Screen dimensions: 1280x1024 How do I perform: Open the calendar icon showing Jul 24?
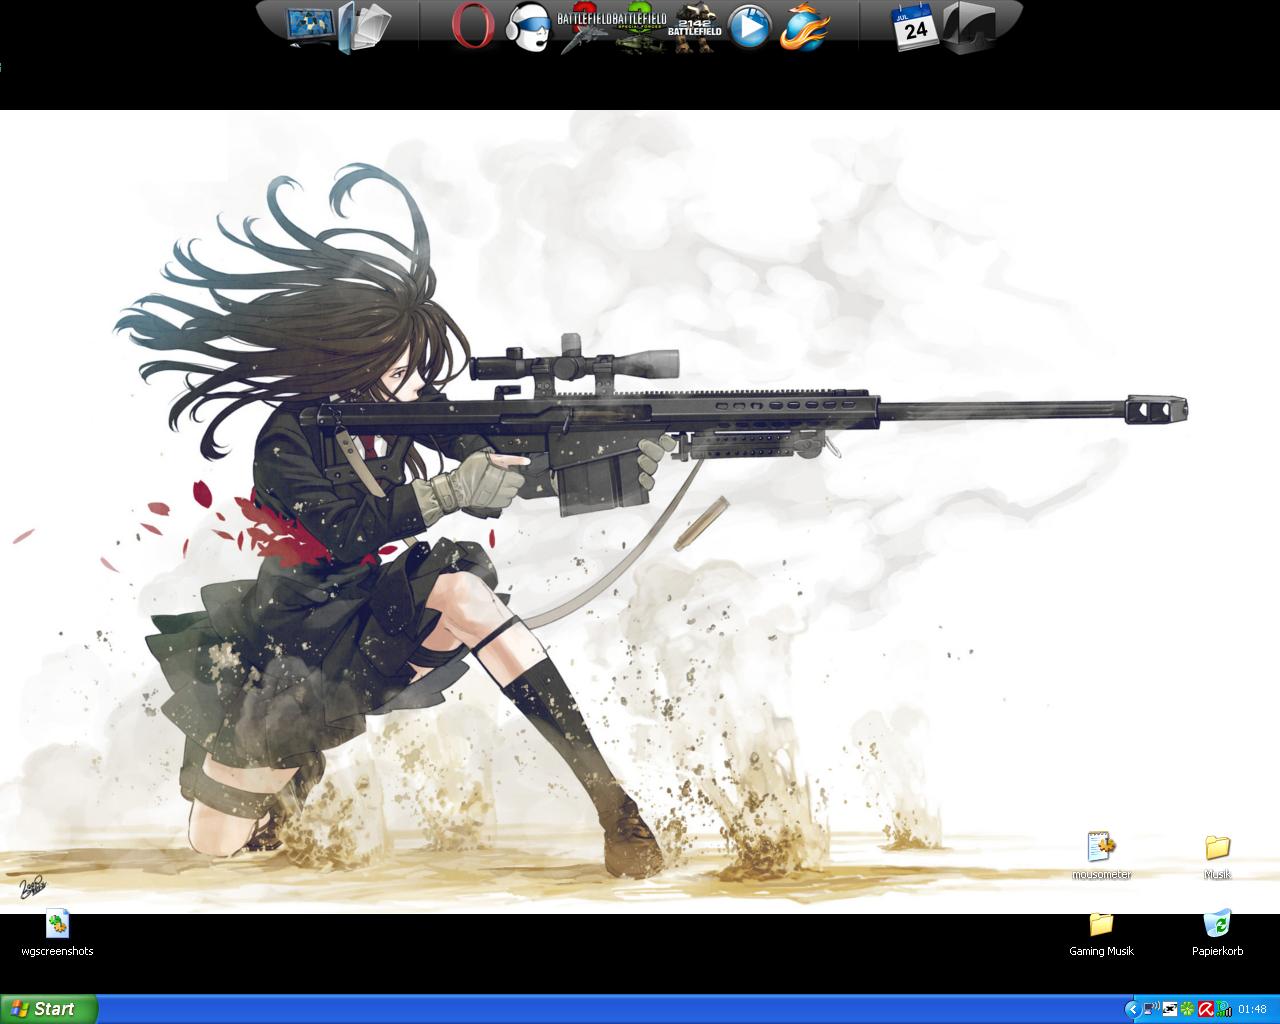[x=915, y=27]
